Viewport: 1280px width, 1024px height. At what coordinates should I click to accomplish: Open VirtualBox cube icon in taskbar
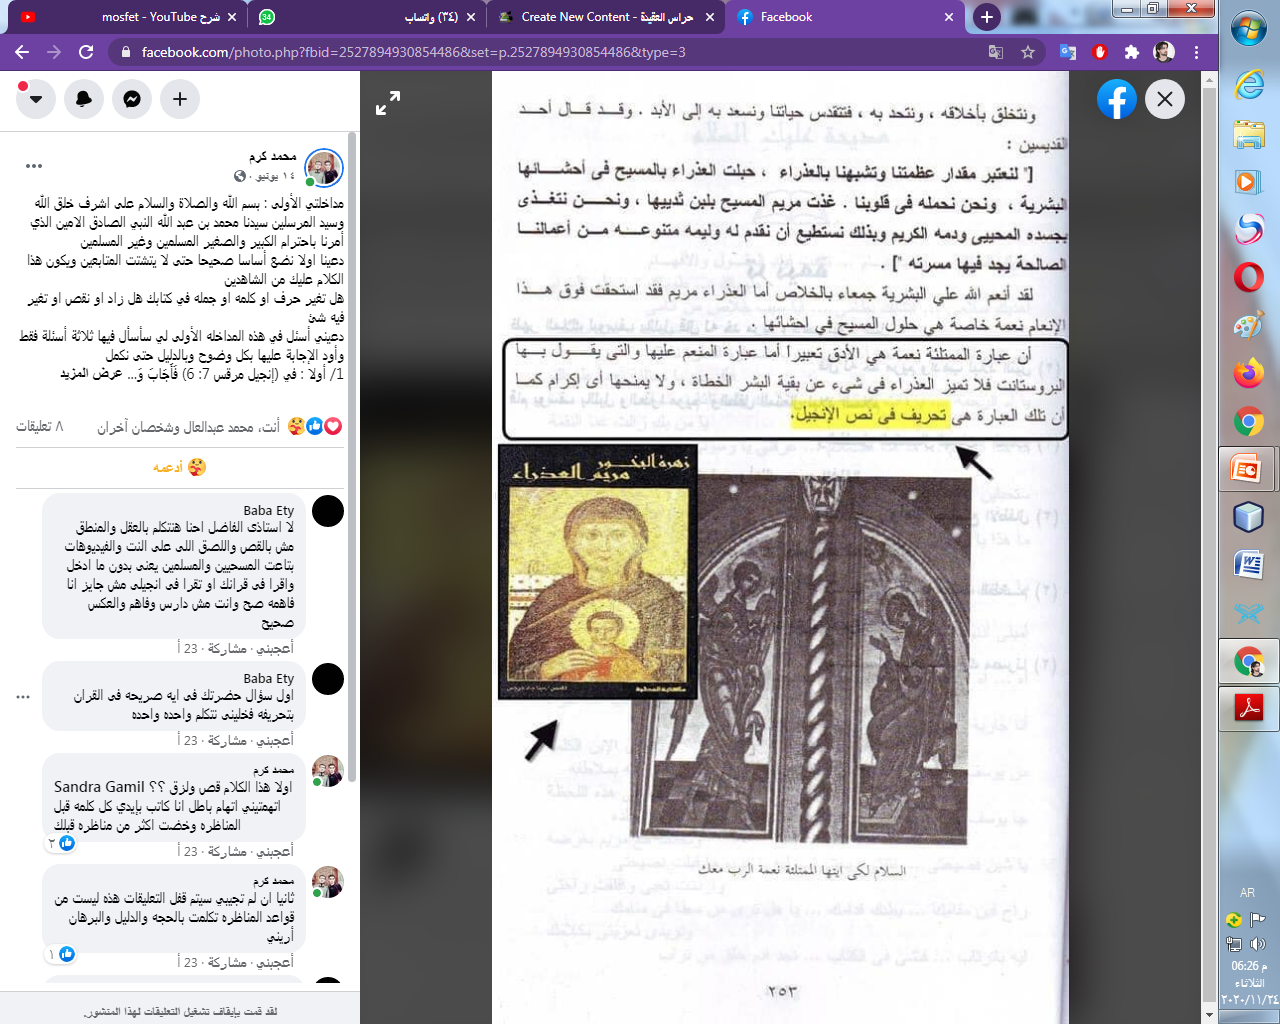click(x=1249, y=517)
